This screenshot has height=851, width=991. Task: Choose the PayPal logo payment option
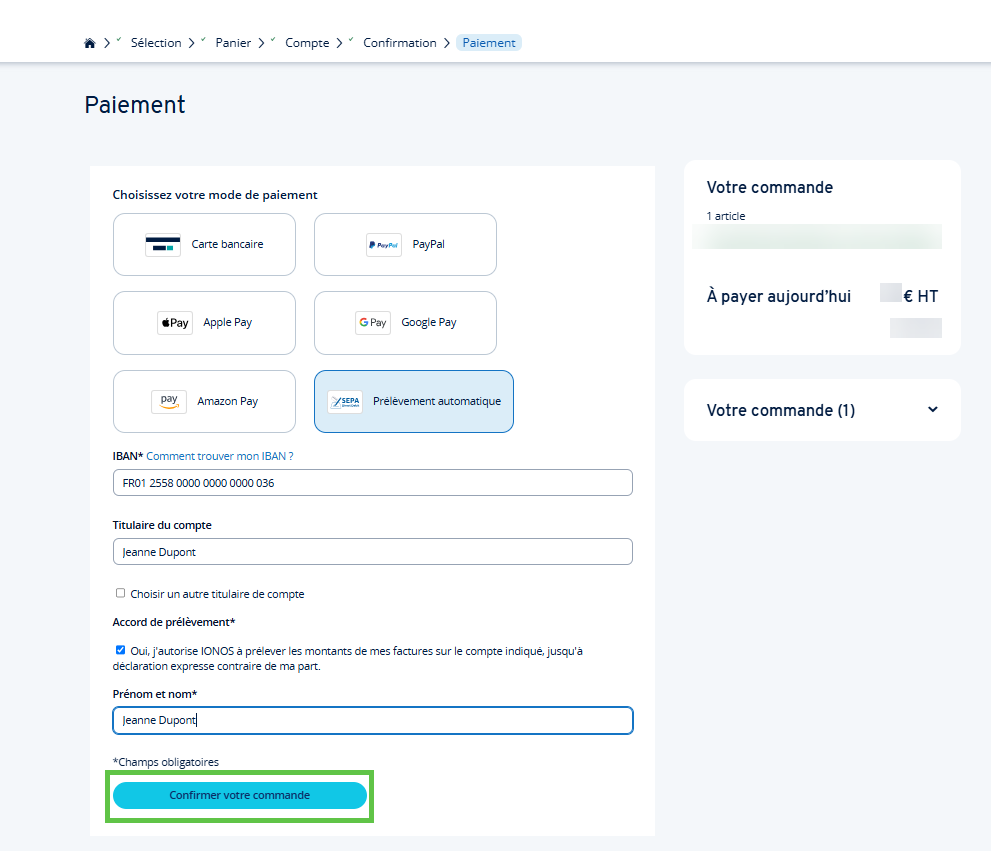[383, 245]
